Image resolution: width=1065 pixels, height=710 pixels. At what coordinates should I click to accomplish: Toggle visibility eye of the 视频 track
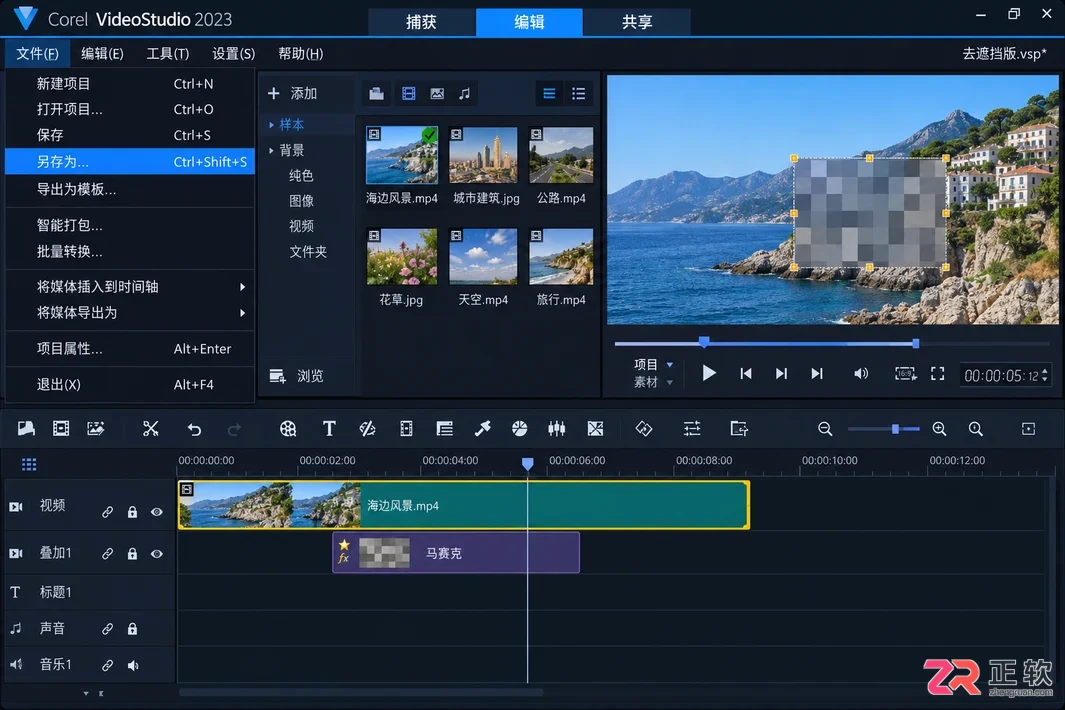pos(157,512)
